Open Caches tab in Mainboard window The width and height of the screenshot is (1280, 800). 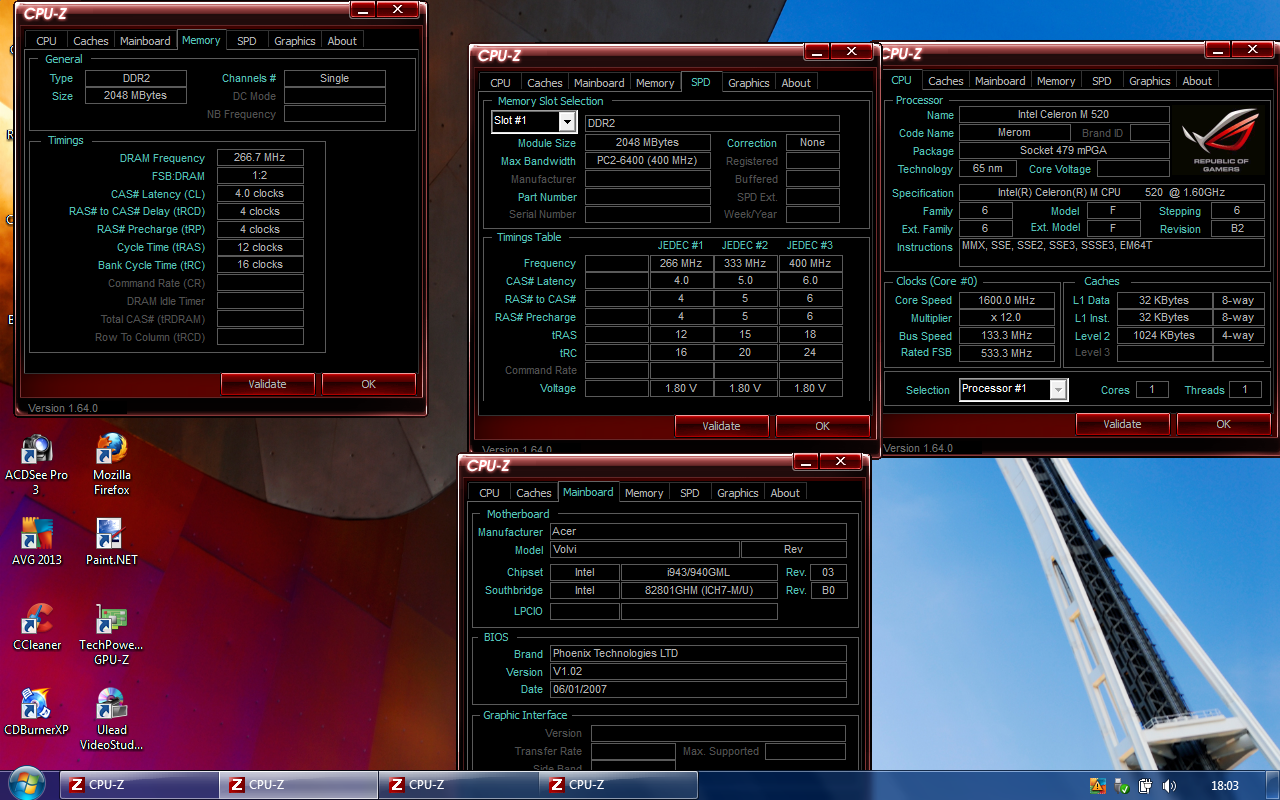(534, 493)
